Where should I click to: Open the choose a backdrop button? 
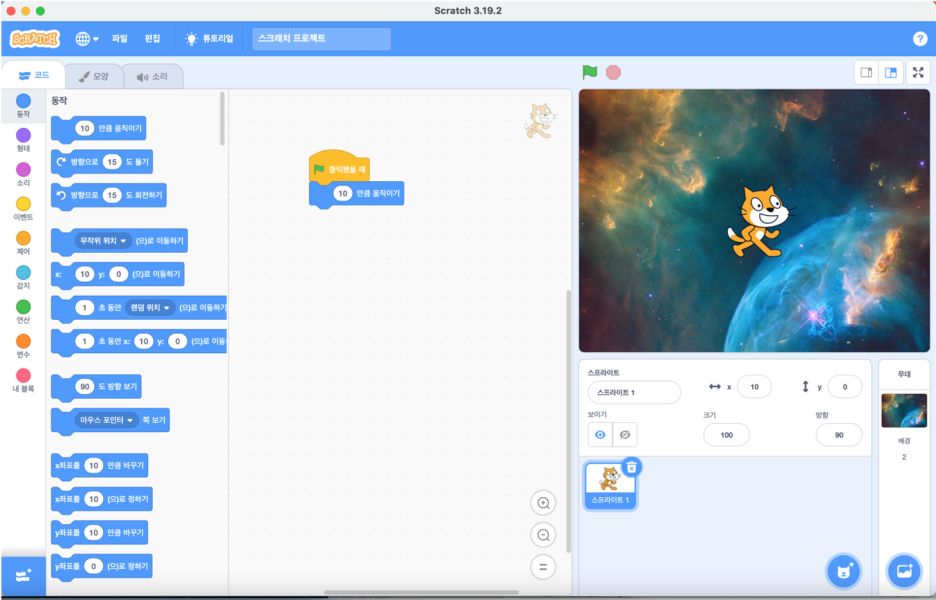tap(904, 571)
